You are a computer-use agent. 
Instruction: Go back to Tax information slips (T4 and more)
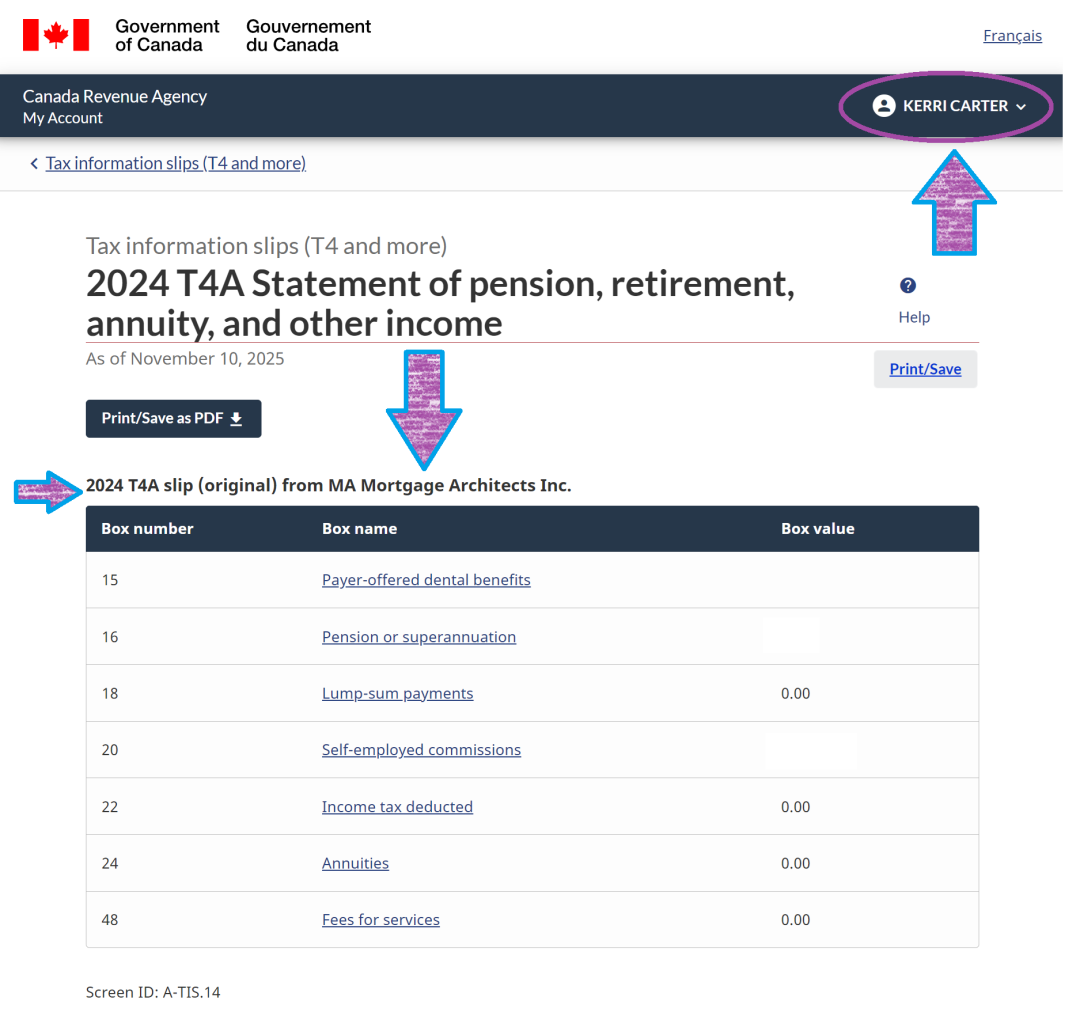click(176, 163)
